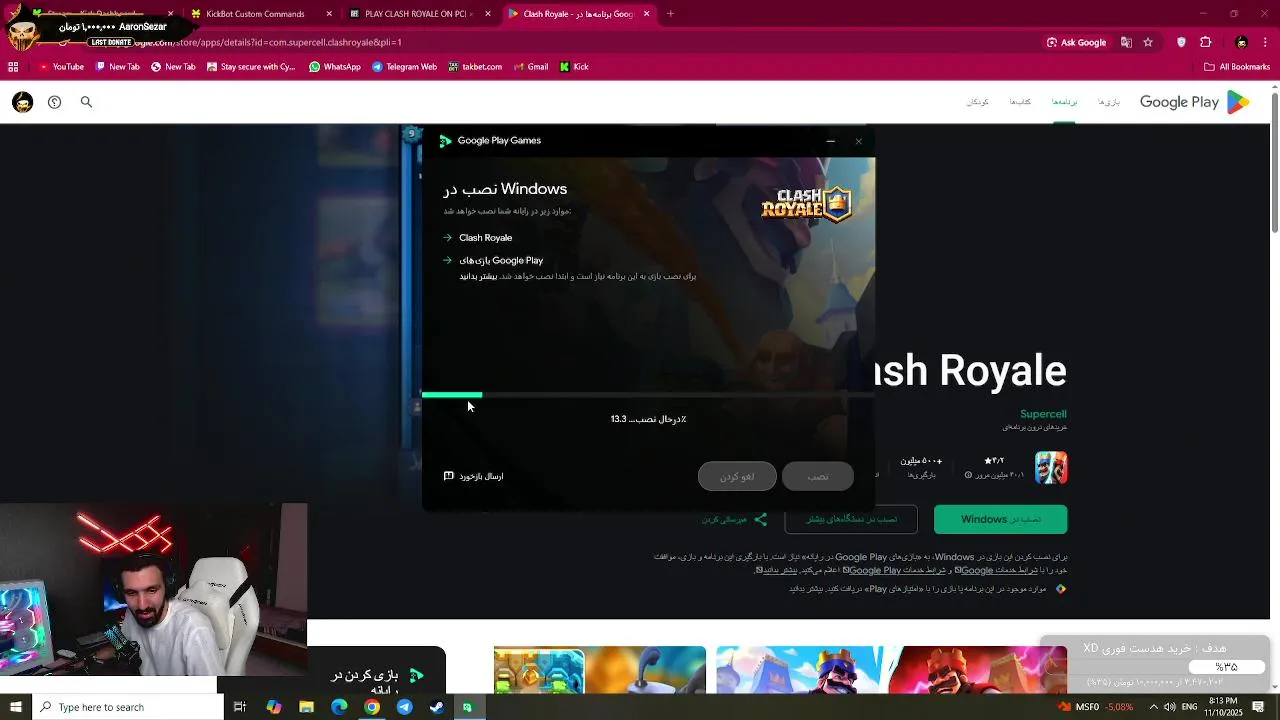This screenshot has height=720, width=1280.
Task: Click the installation progress bar in dialog
Action: pos(648,395)
